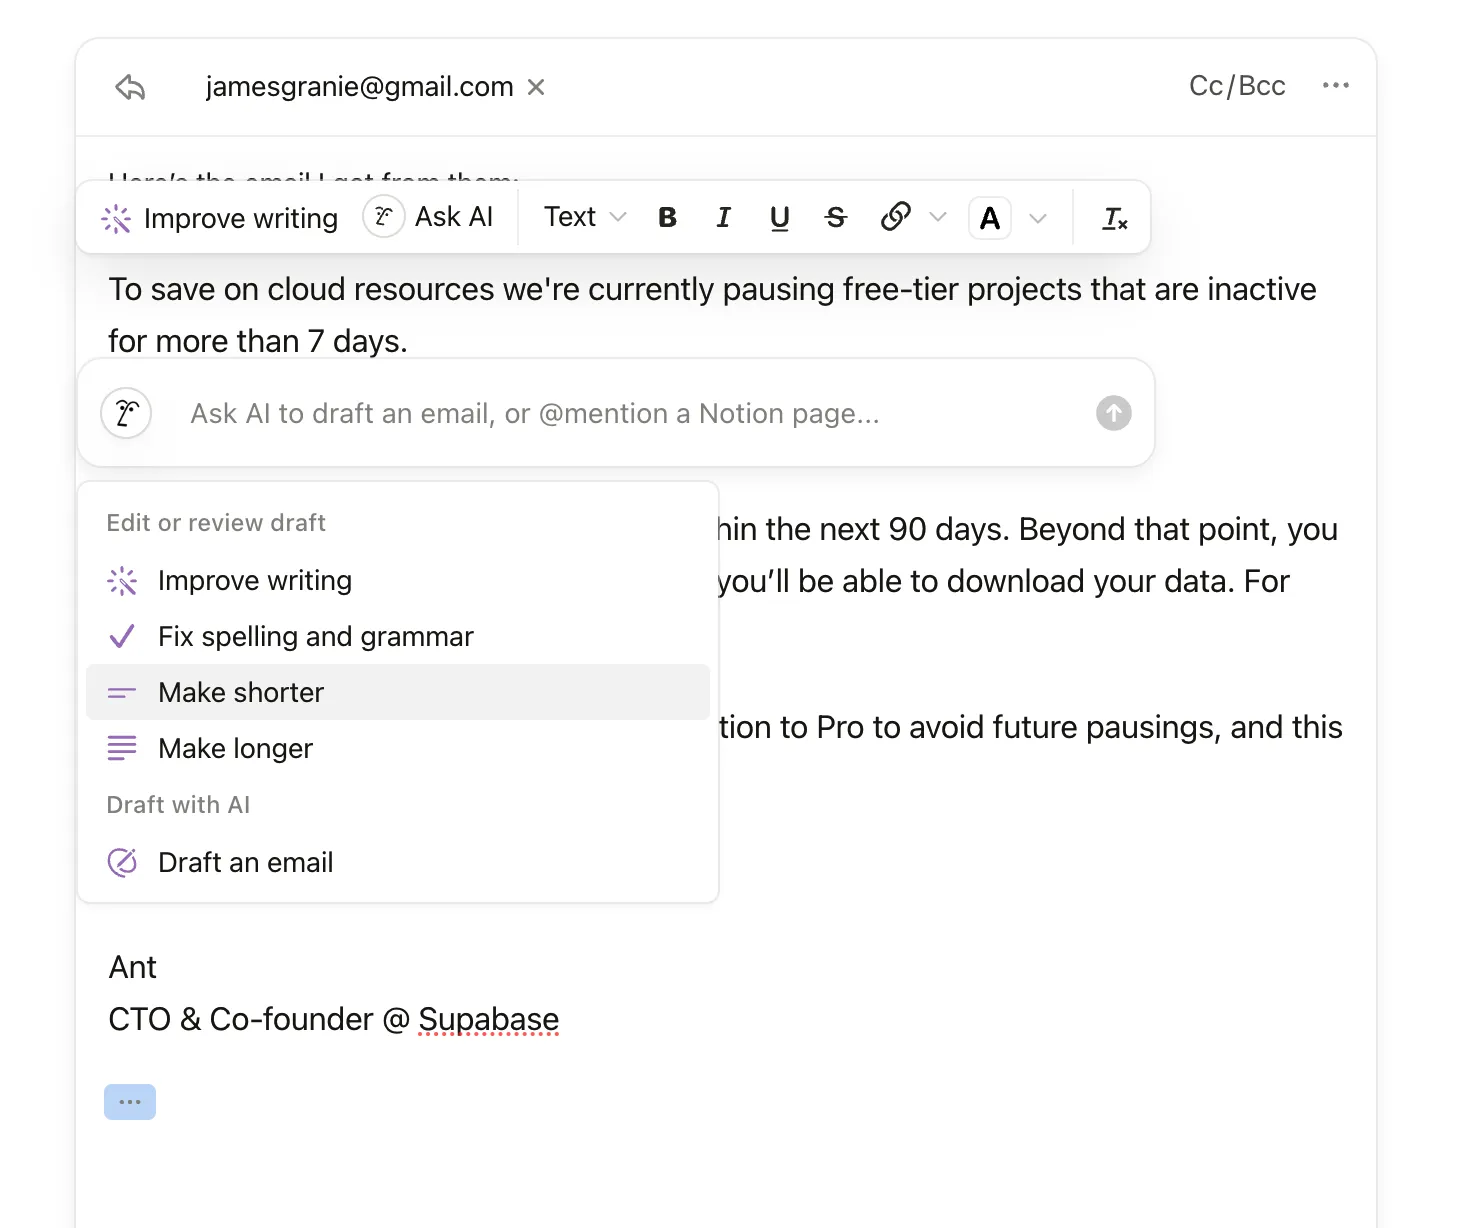Toggle underline formatting
This screenshot has height=1228, width=1458.
pos(779,217)
